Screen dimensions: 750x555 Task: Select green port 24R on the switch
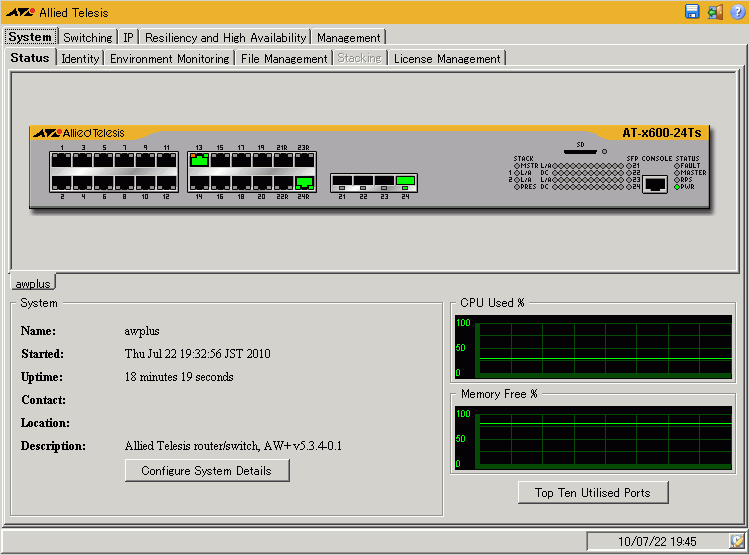click(x=304, y=183)
